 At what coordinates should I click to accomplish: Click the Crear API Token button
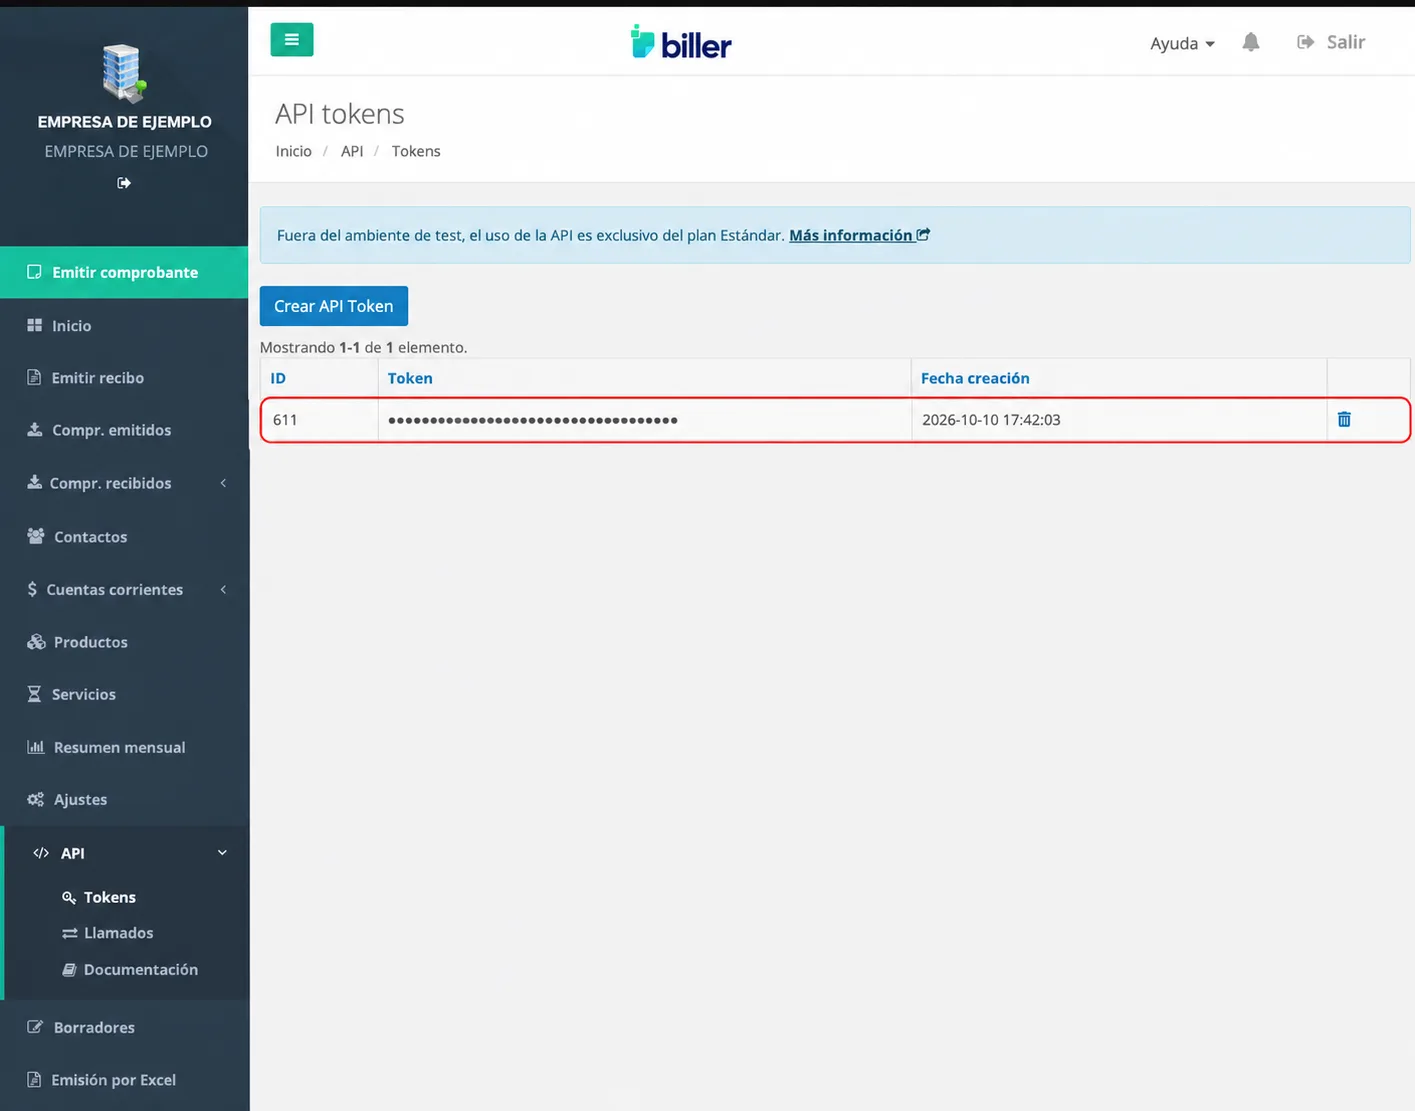point(334,306)
